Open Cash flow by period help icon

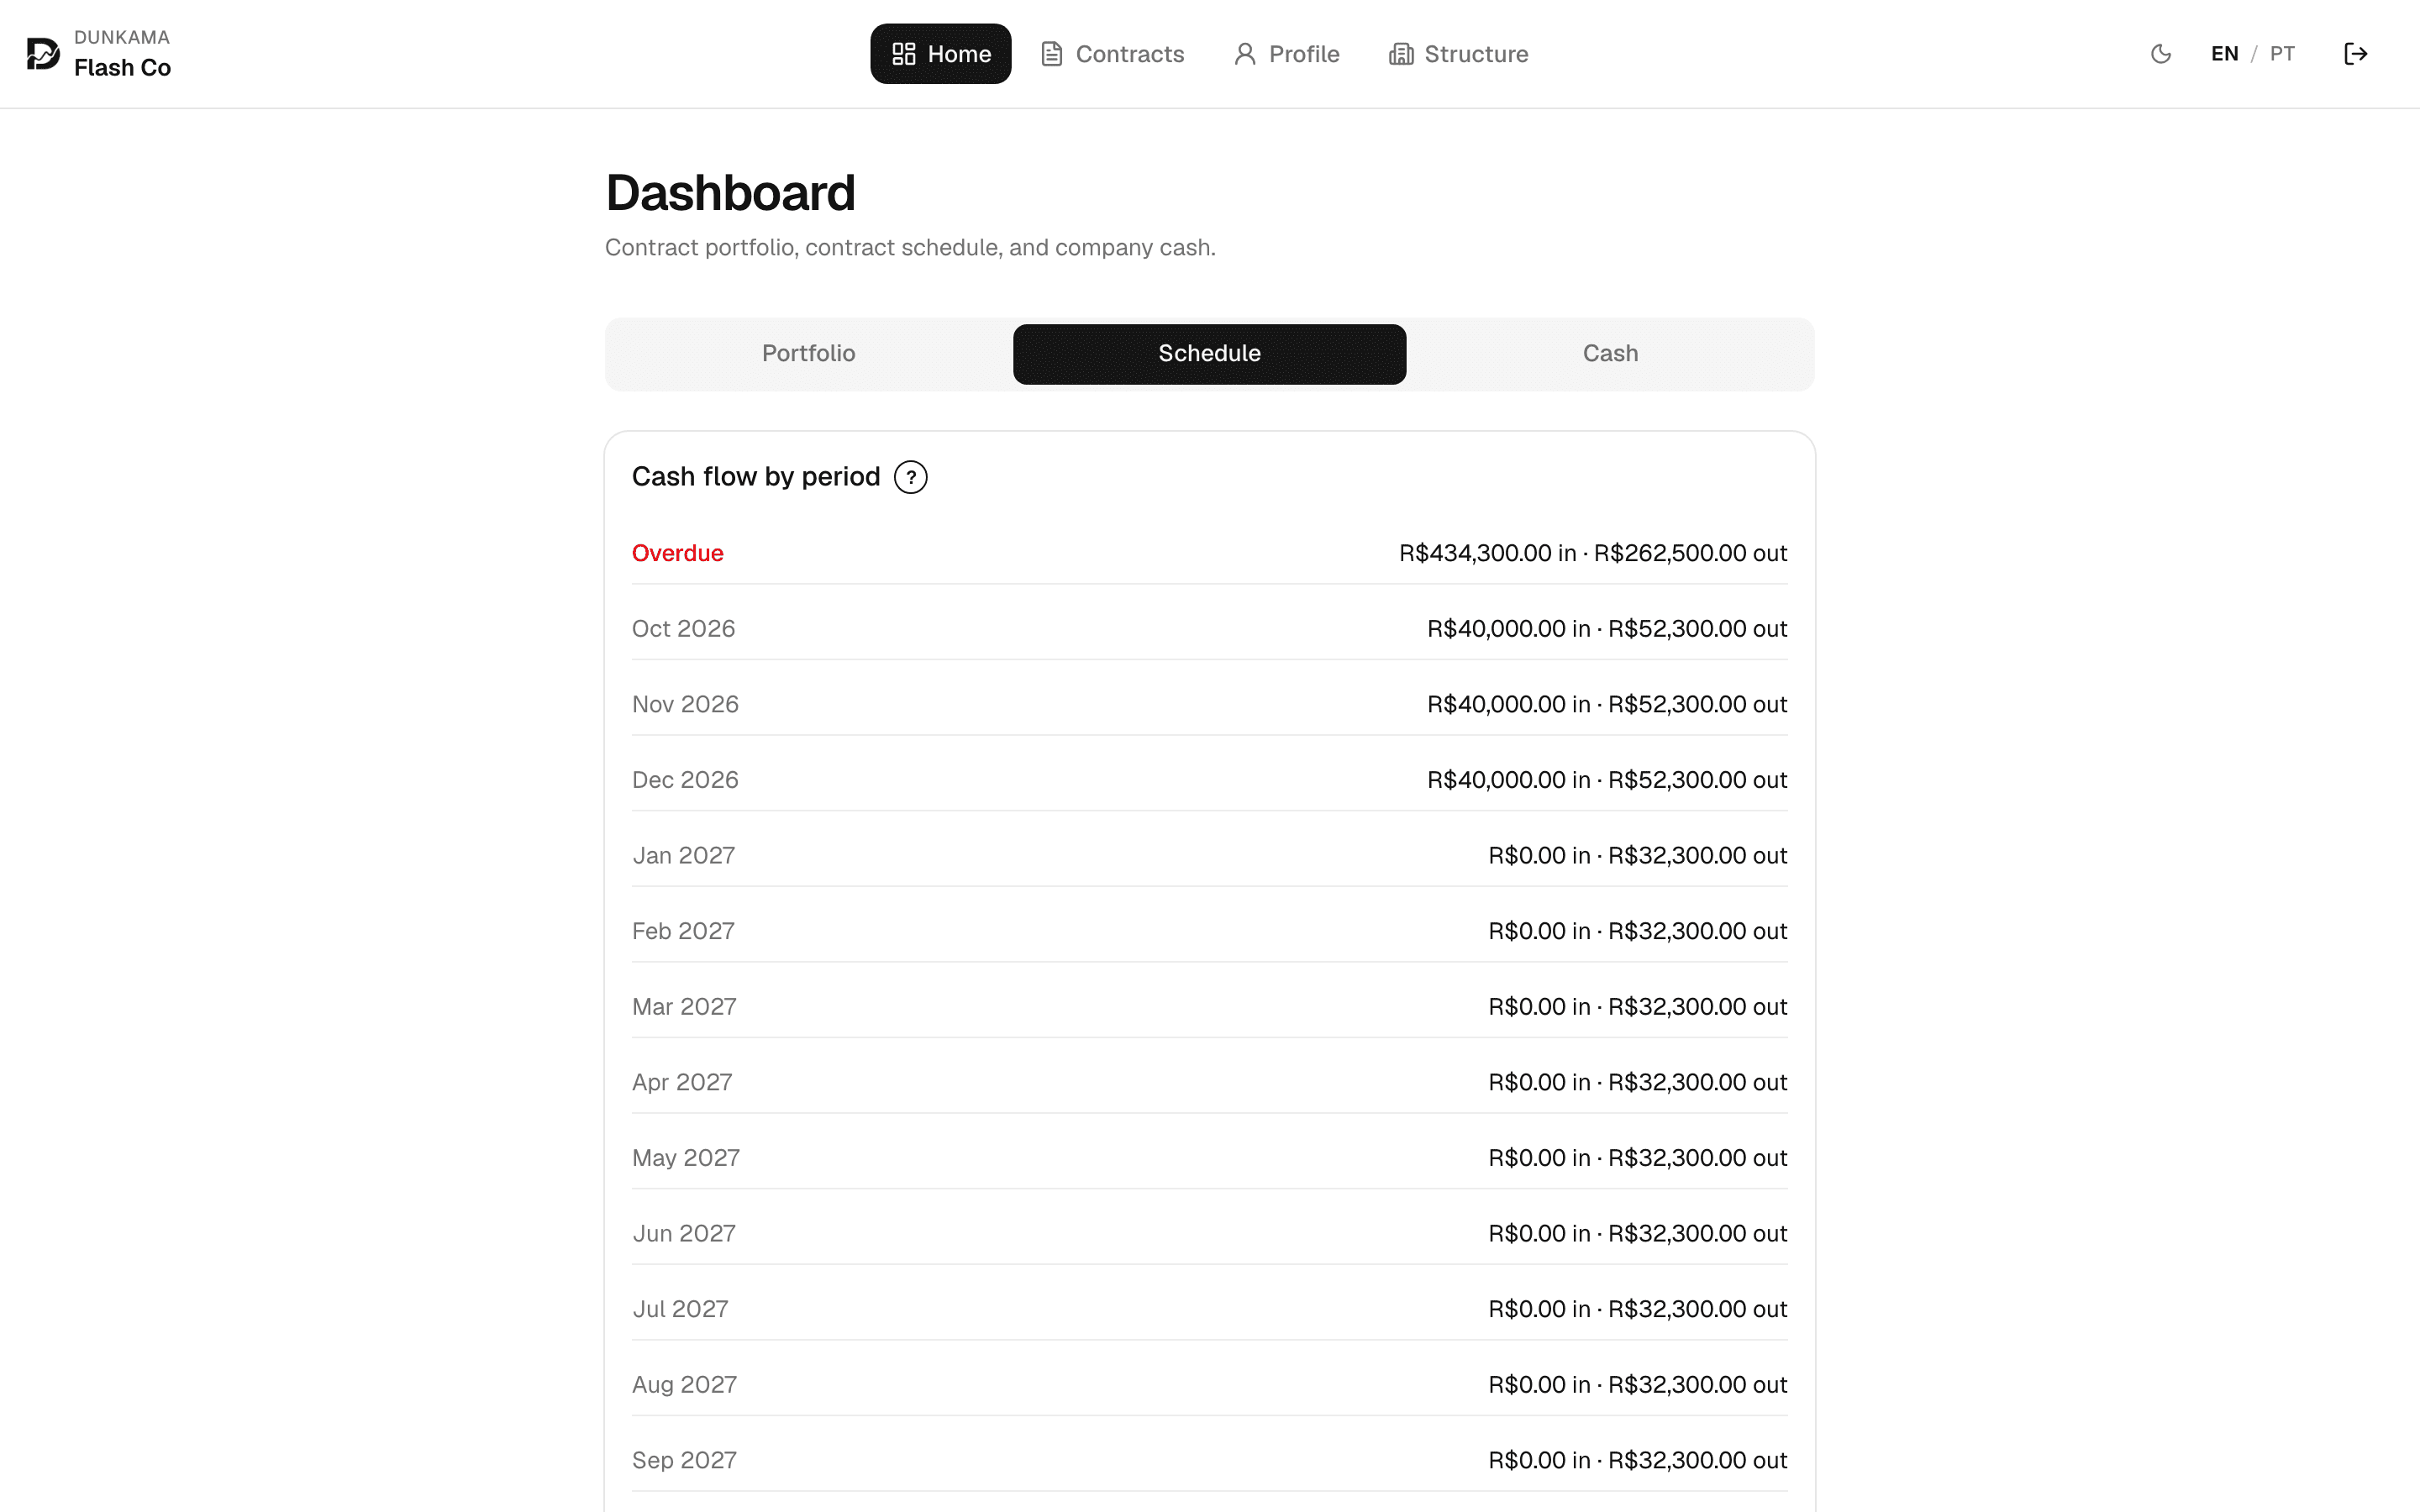910,477
